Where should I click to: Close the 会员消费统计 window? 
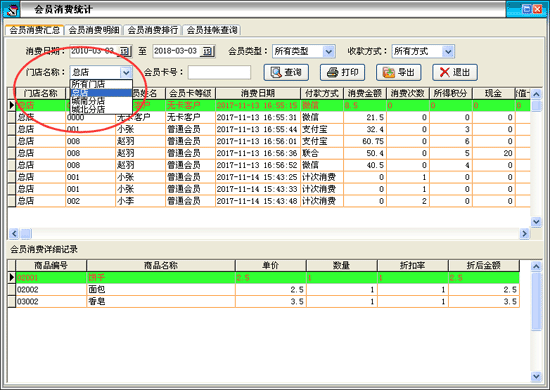tap(538, 9)
